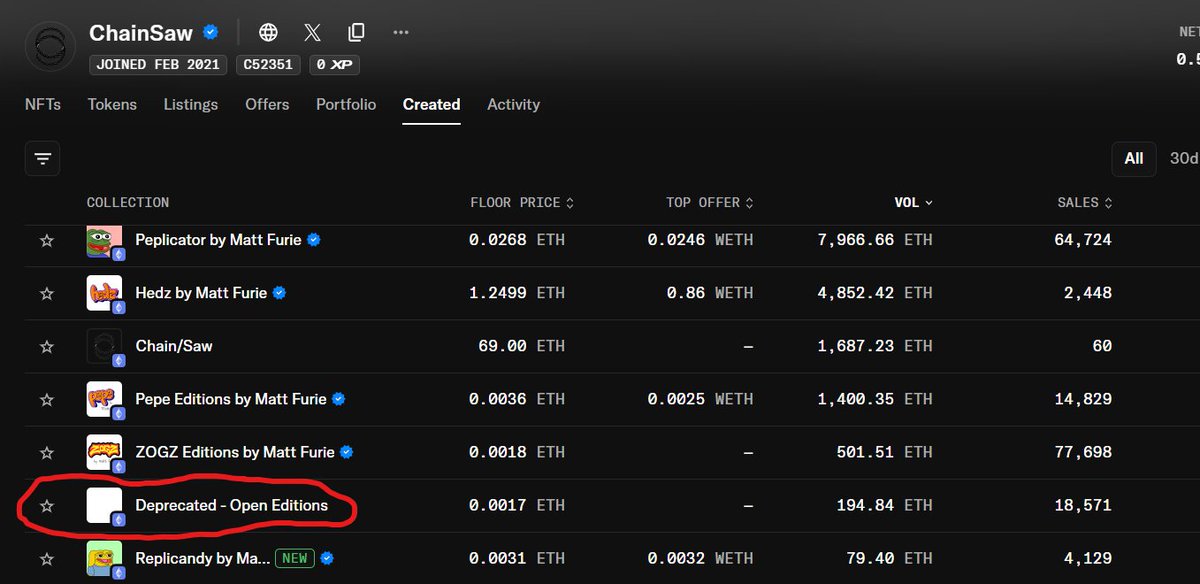The image size is (1200, 584).
Task: Open the three-dot more options menu
Action: [401, 32]
